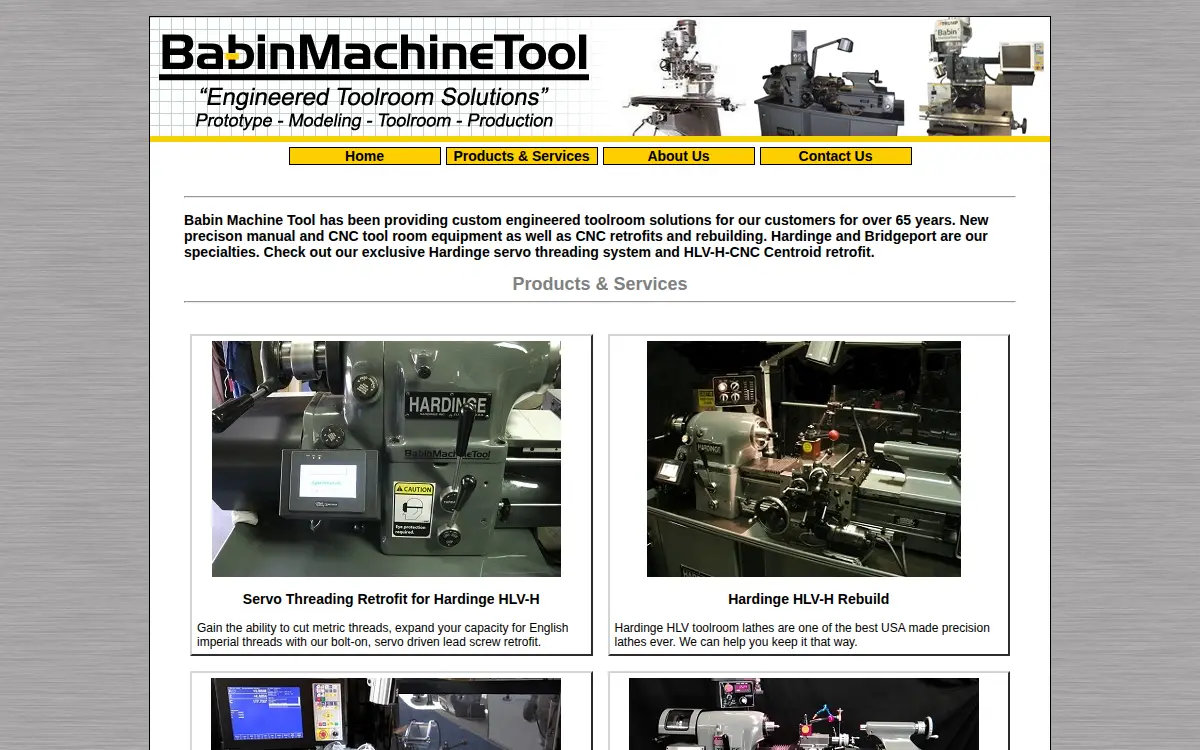Click the CNC milling machine header image
Screen dimensions: 1200x750
tap(982, 77)
